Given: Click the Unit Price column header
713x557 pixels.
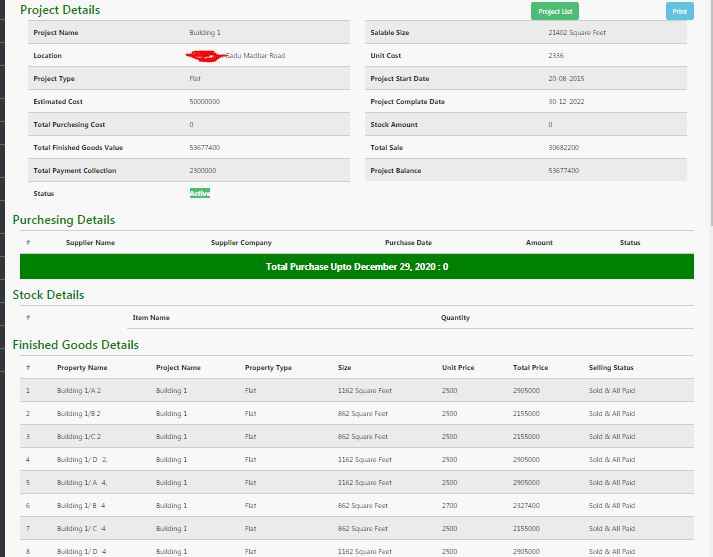Looking at the screenshot, I should coord(458,368).
